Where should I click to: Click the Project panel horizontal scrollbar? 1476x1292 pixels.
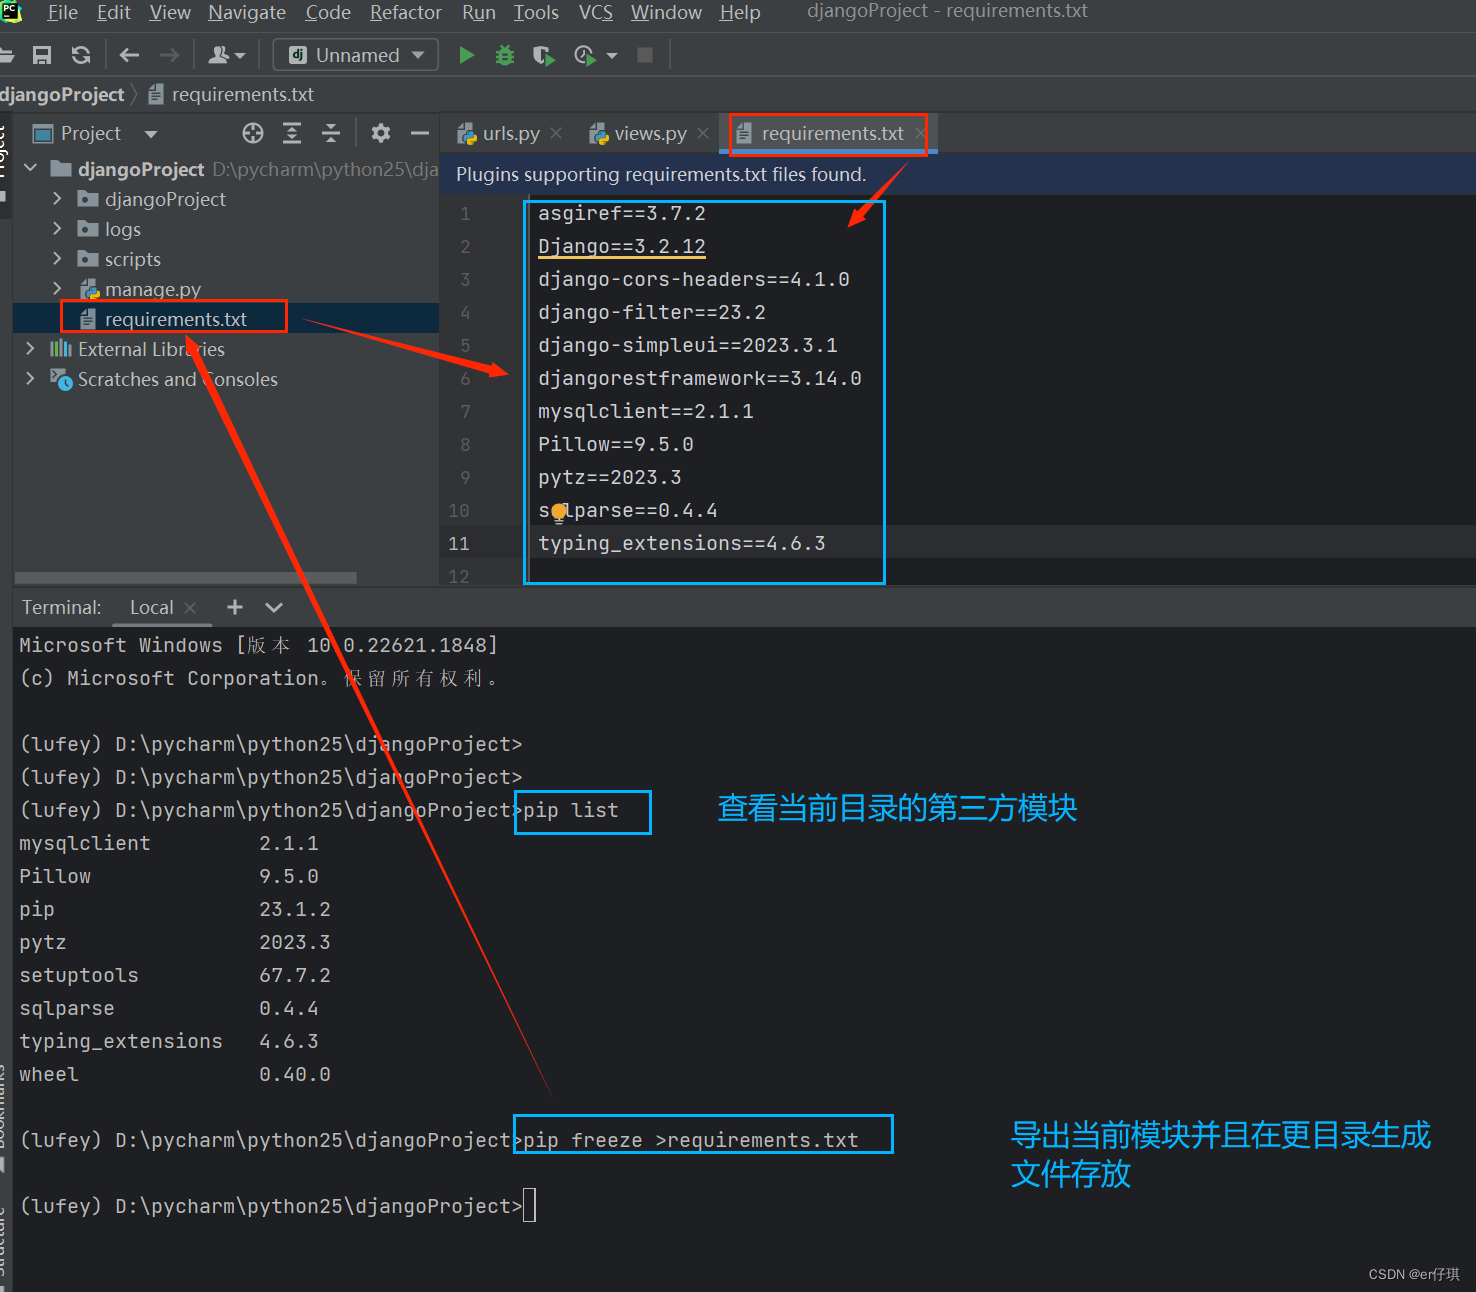[186, 578]
